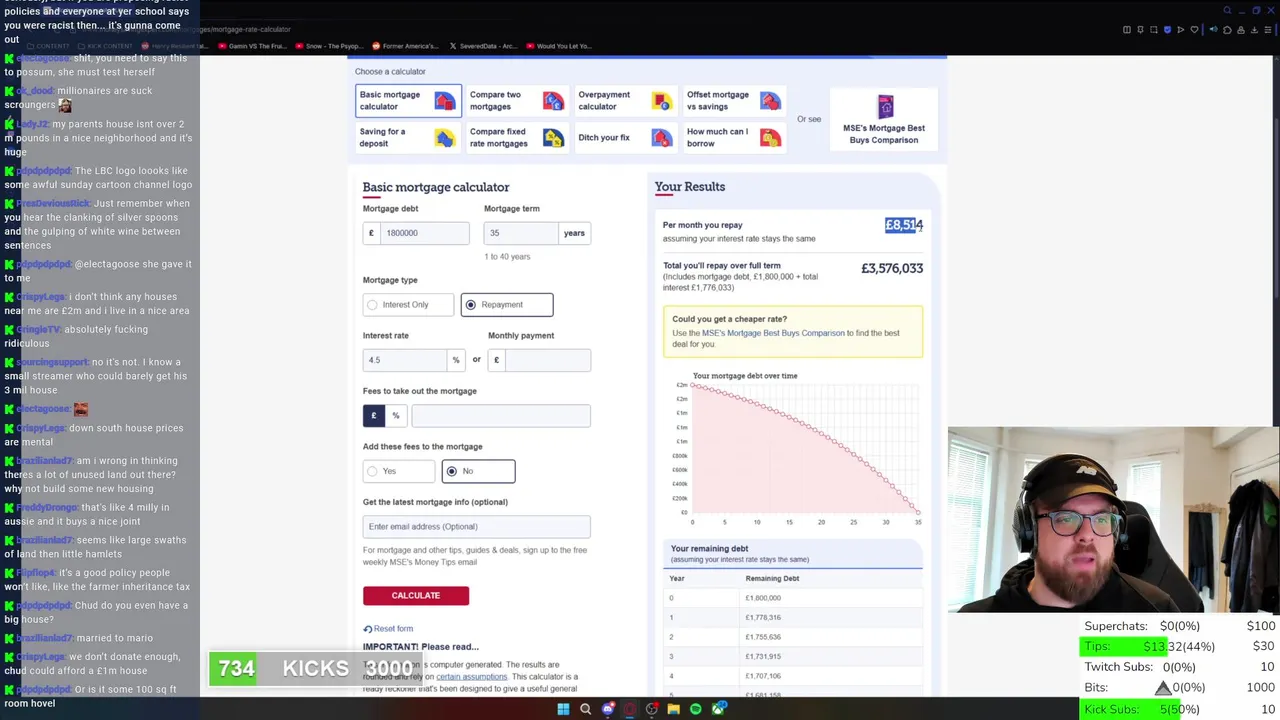
Task: Open the How much can I borrow calculator
Action: (x=733, y=138)
